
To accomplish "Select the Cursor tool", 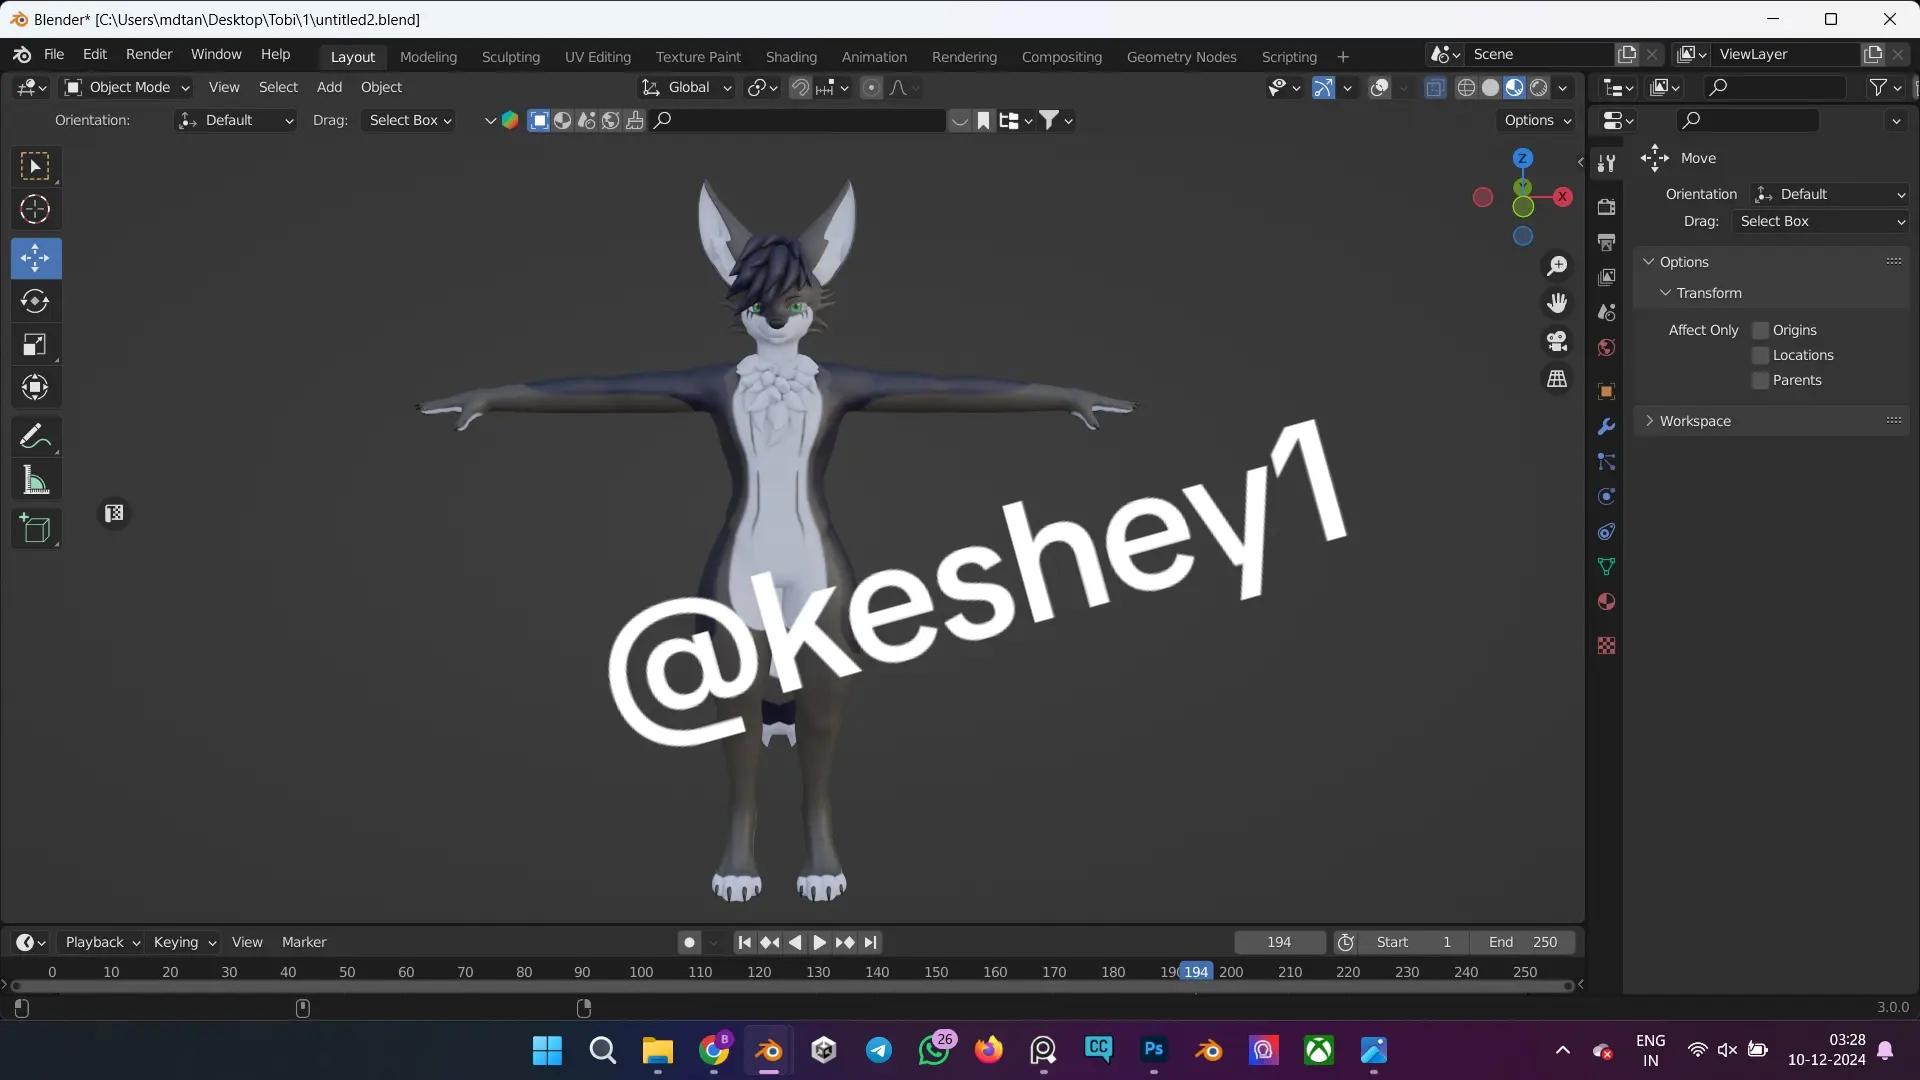I will pyautogui.click(x=35, y=210).
